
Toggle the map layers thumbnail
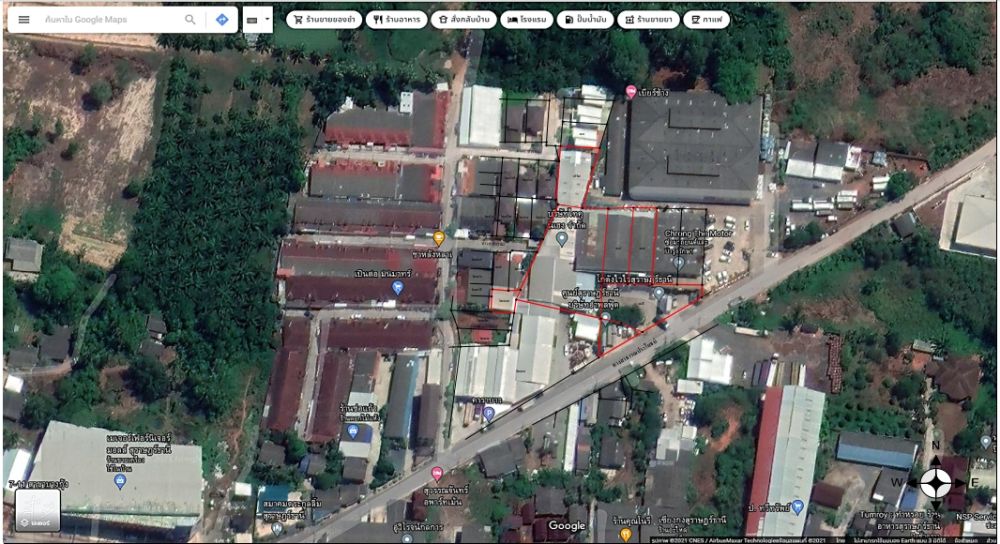(x=37, y=510)
